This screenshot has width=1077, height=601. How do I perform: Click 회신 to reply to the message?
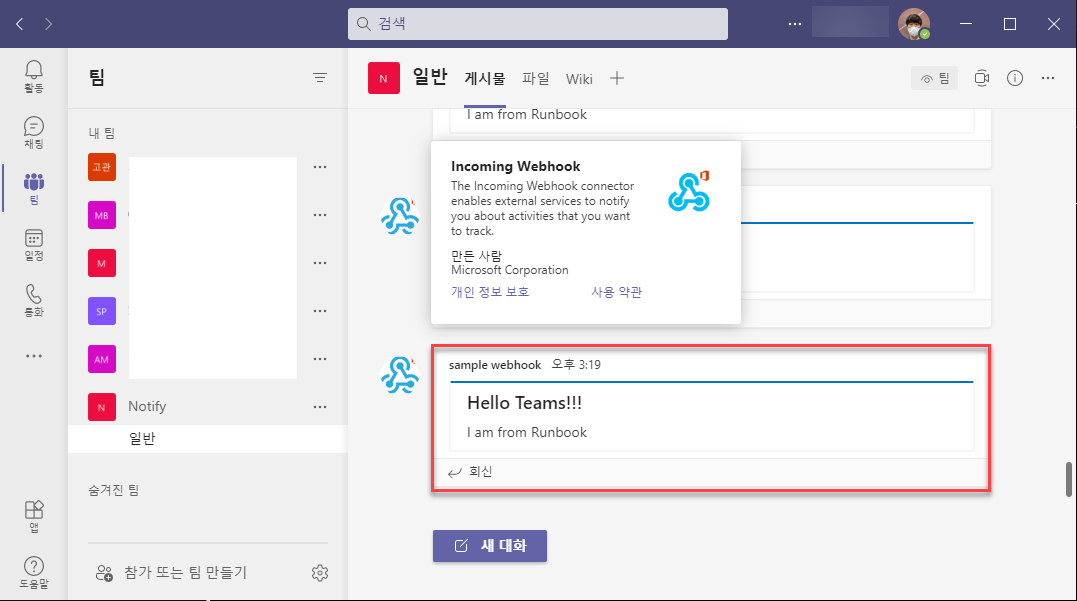click(471, 472)
